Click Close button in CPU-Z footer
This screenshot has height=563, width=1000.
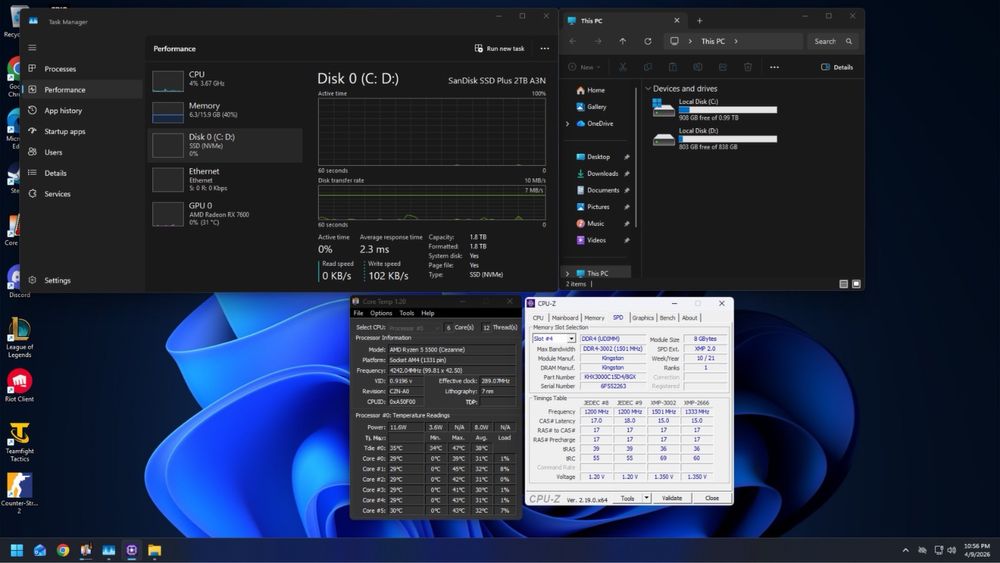pyautogui.click(x=712, y=498)
